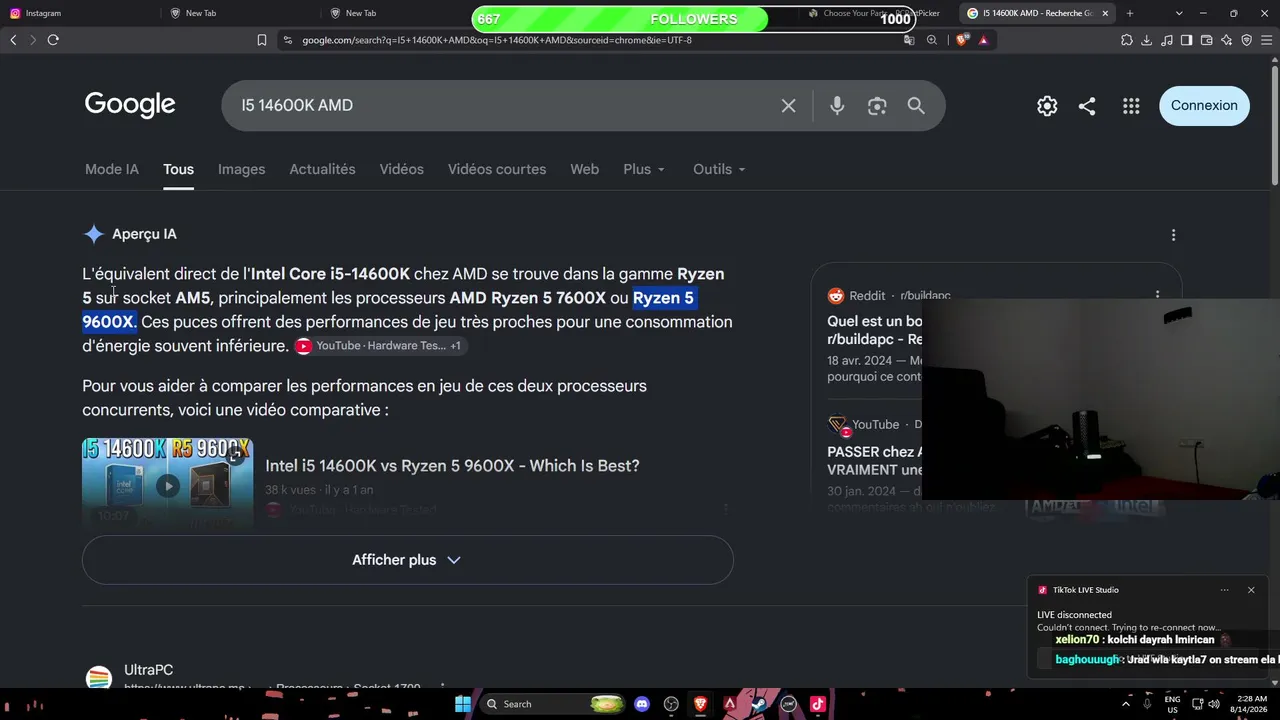Click the taskbar Search box

(x=553, y=704)
